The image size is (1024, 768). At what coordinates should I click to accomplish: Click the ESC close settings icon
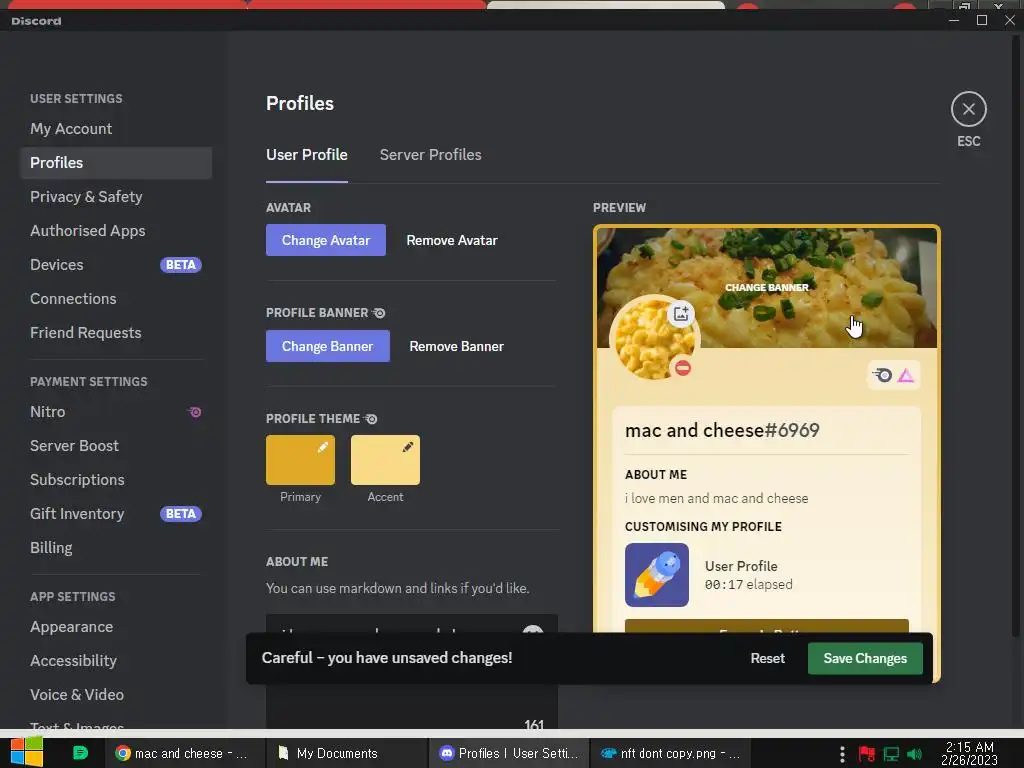click(x=968, y=109)
